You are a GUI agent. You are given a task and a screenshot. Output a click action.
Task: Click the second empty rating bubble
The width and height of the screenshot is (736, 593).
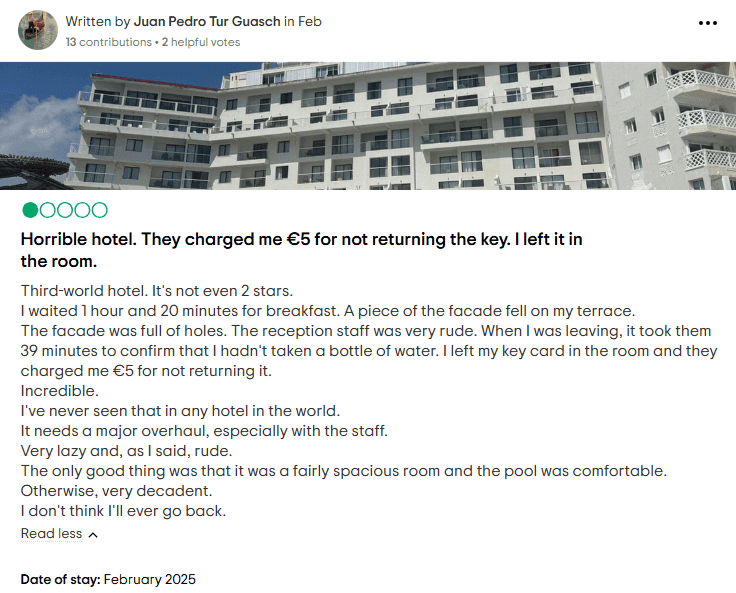[47, 210]
